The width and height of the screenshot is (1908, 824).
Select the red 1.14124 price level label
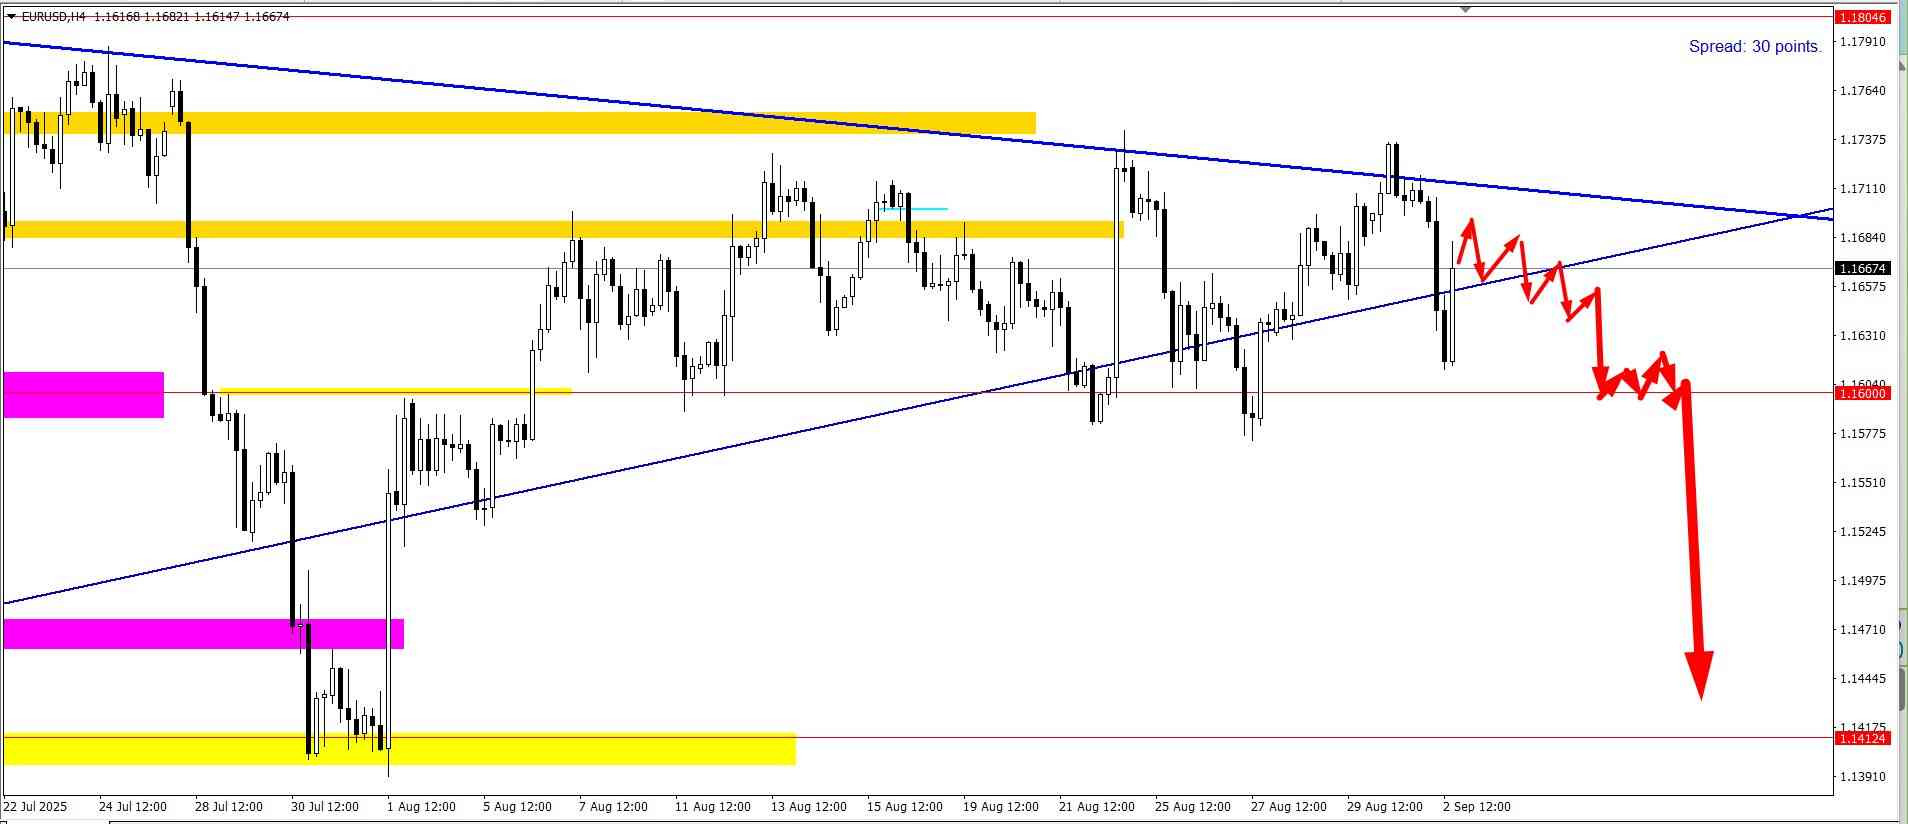pyautogui.click(x=1863, y=738)
